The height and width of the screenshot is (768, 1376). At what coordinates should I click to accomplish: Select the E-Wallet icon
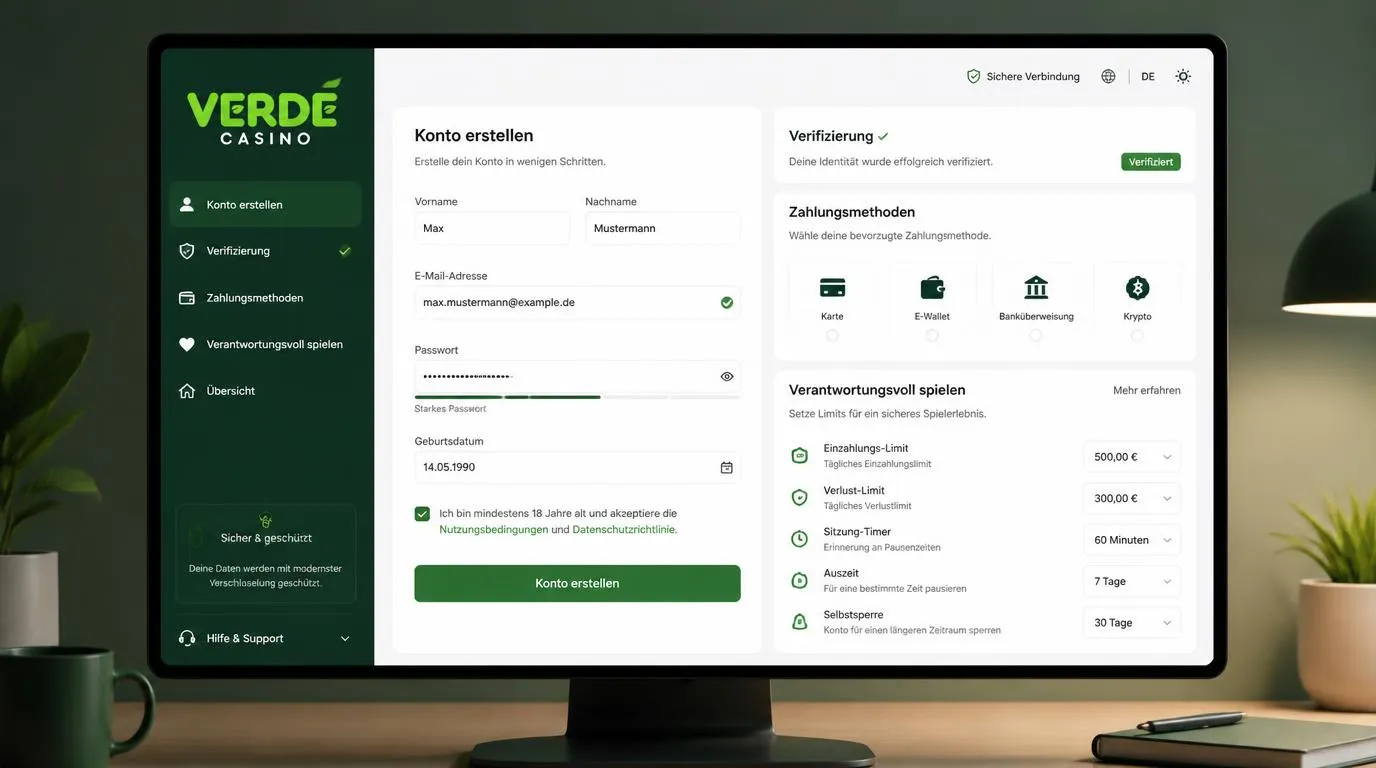point(932,288)
